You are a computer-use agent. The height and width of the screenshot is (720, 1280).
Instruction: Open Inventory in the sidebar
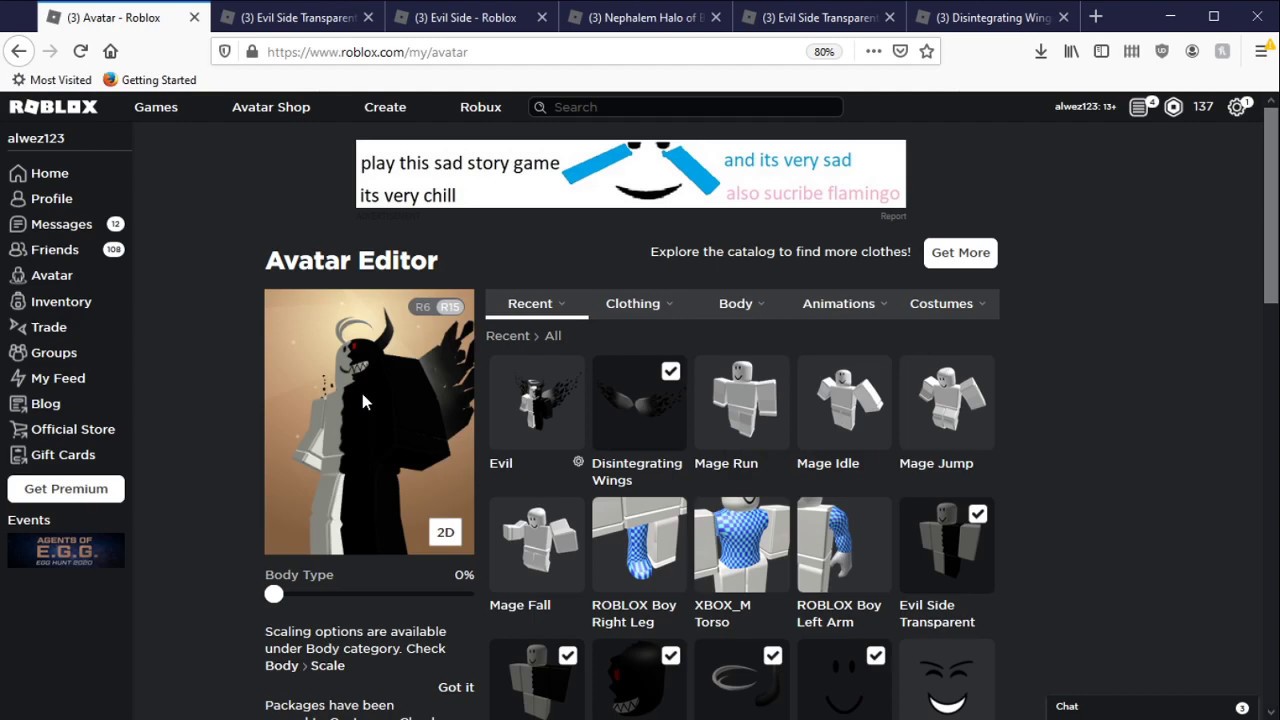pyautogui.click(x=51, y=301)
